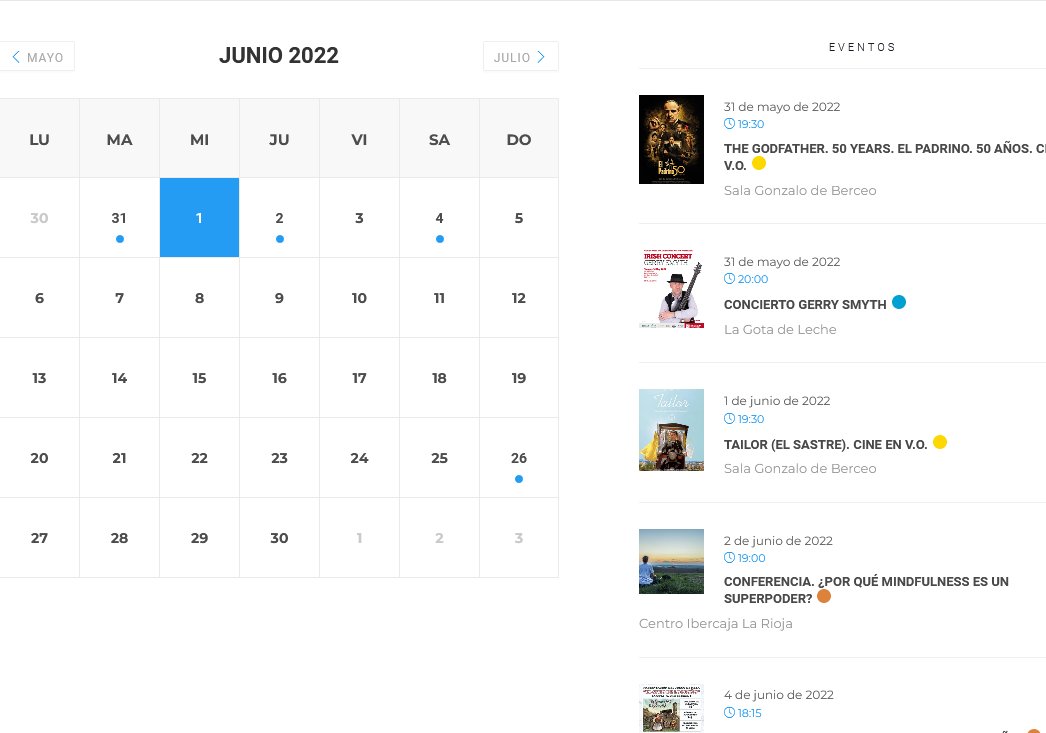The height and width of the screenshot is (733, 1046).
Task: Select June 24 in the calendar
Action: 360,458
